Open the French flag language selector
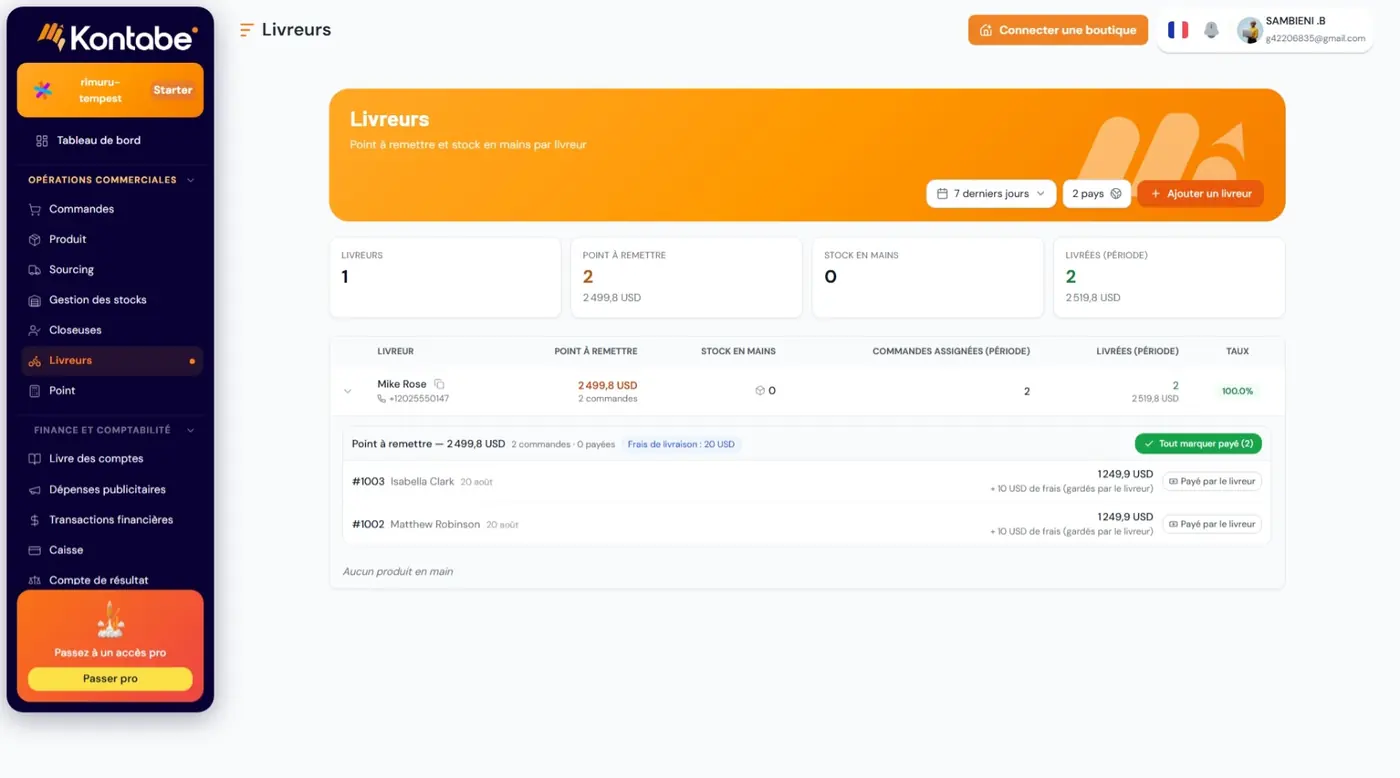This screenshot has height=778, width=1400. coord(1178,30)
